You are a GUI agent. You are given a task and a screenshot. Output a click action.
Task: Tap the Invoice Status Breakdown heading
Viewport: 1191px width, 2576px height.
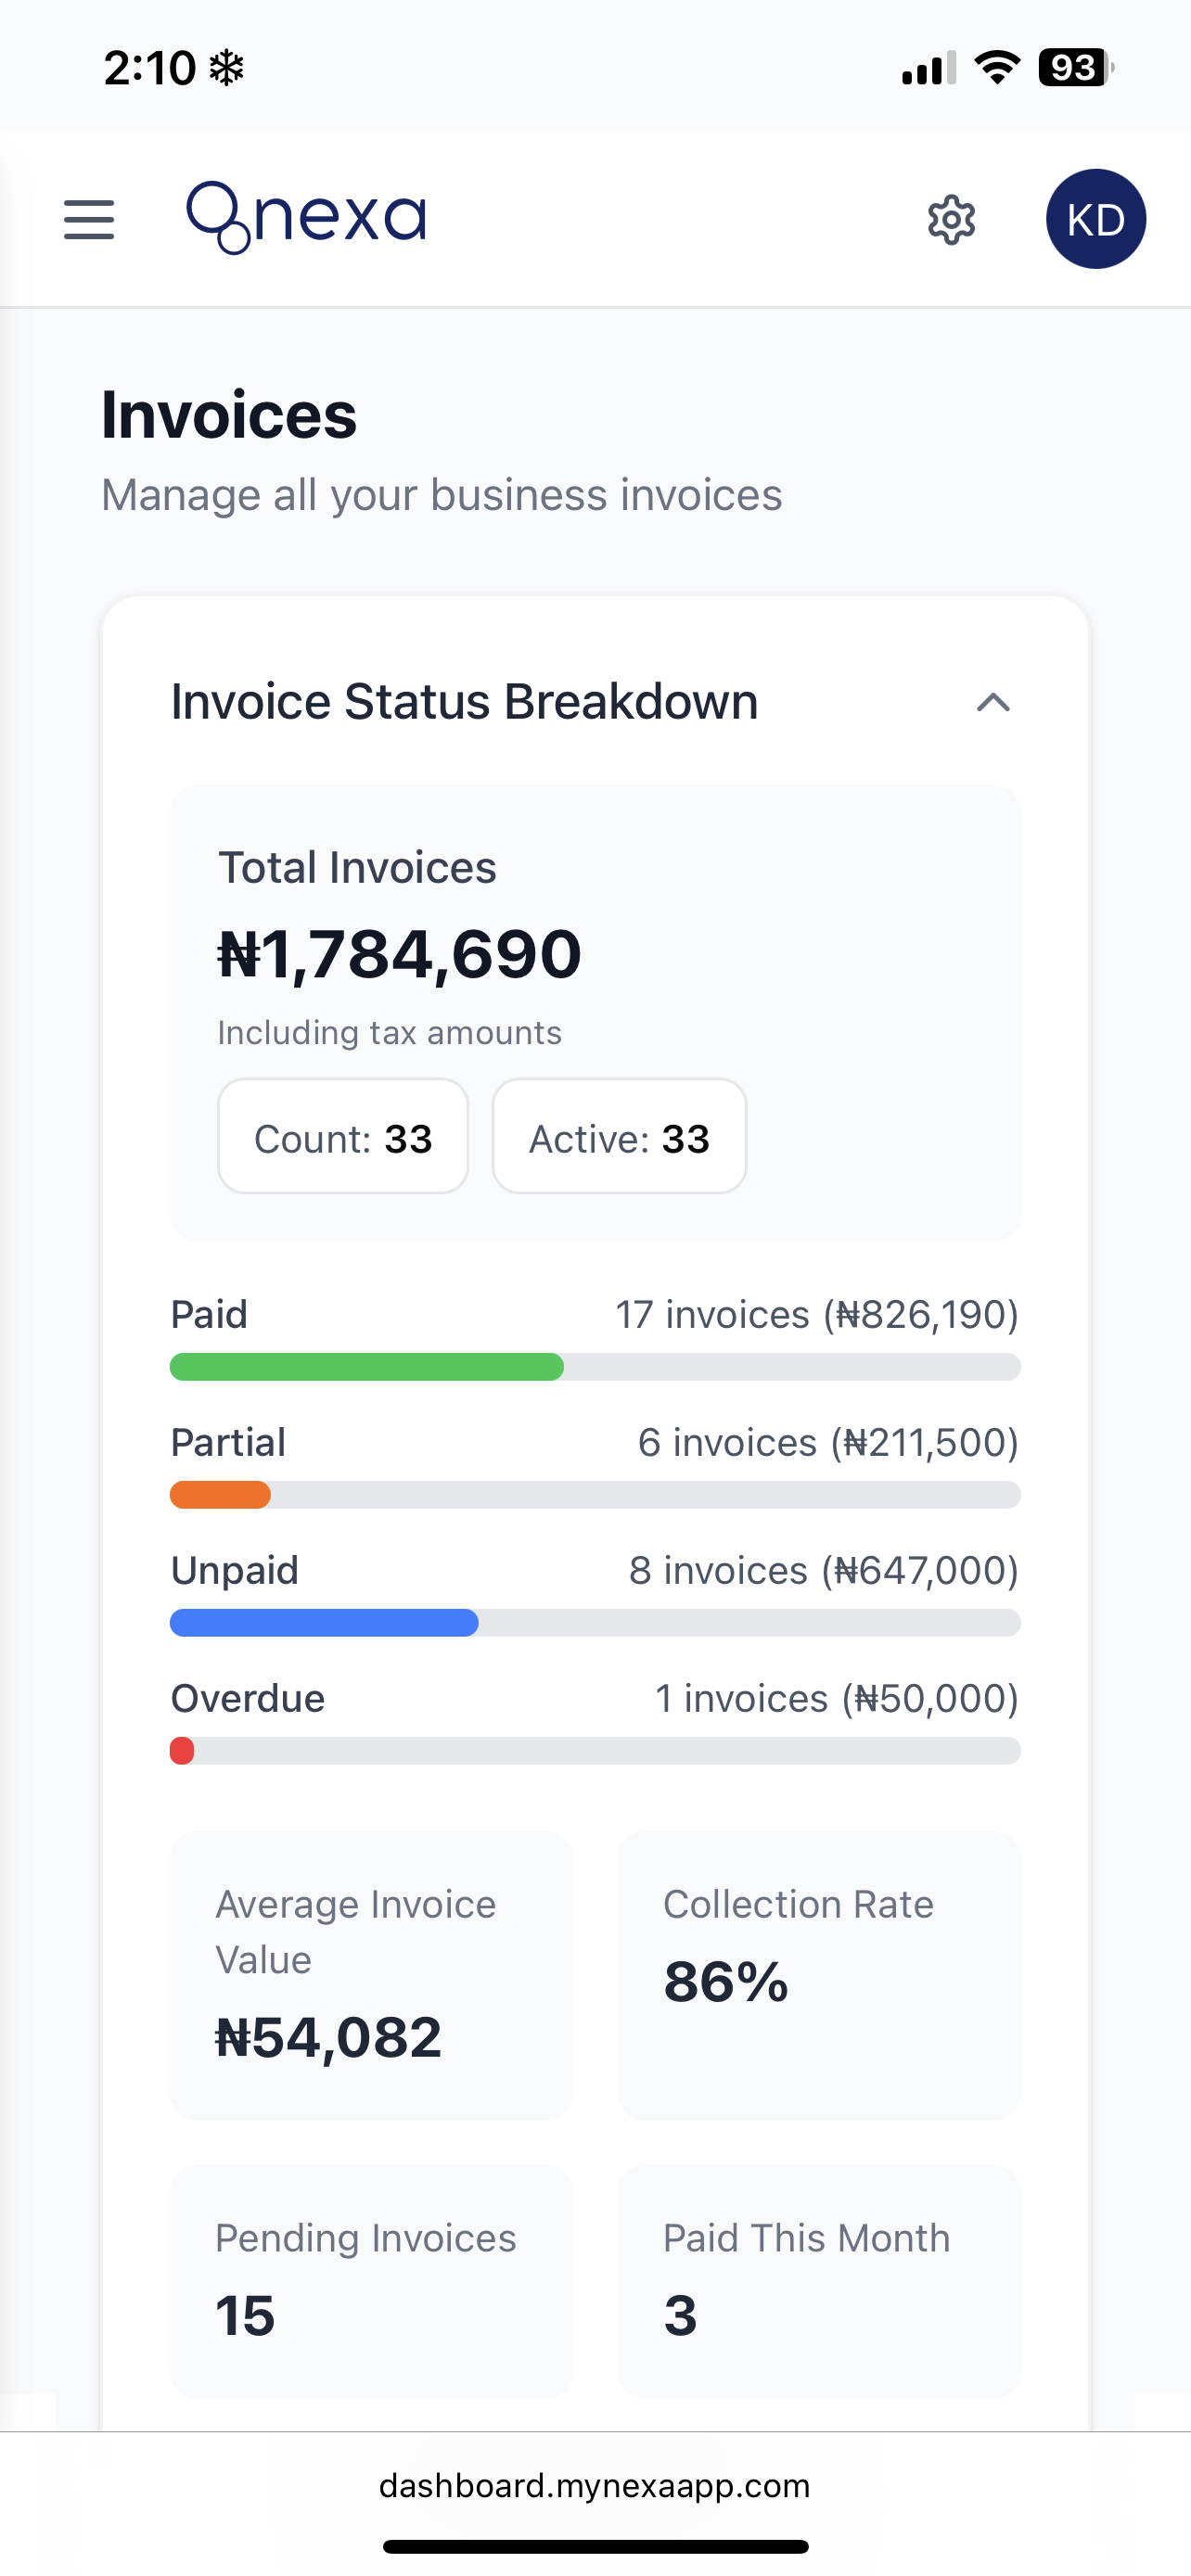[464, 702]
